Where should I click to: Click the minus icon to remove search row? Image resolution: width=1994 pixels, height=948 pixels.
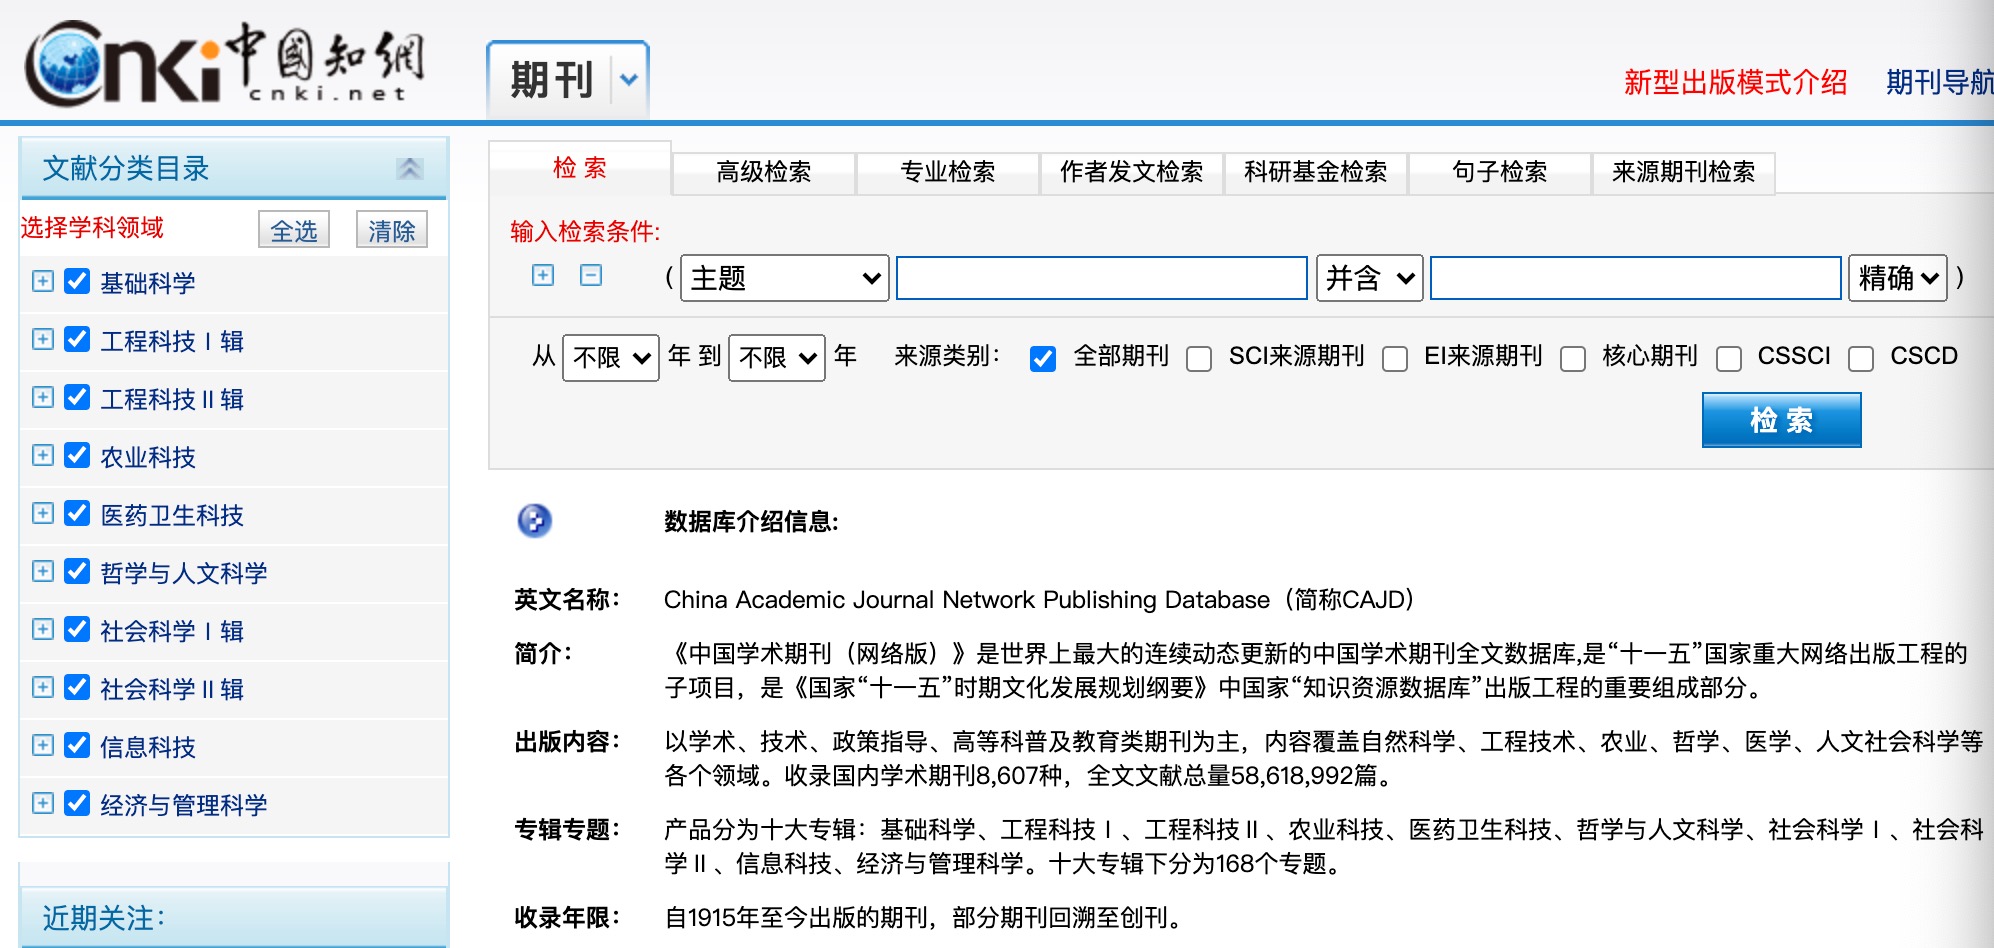pos(591,275)
